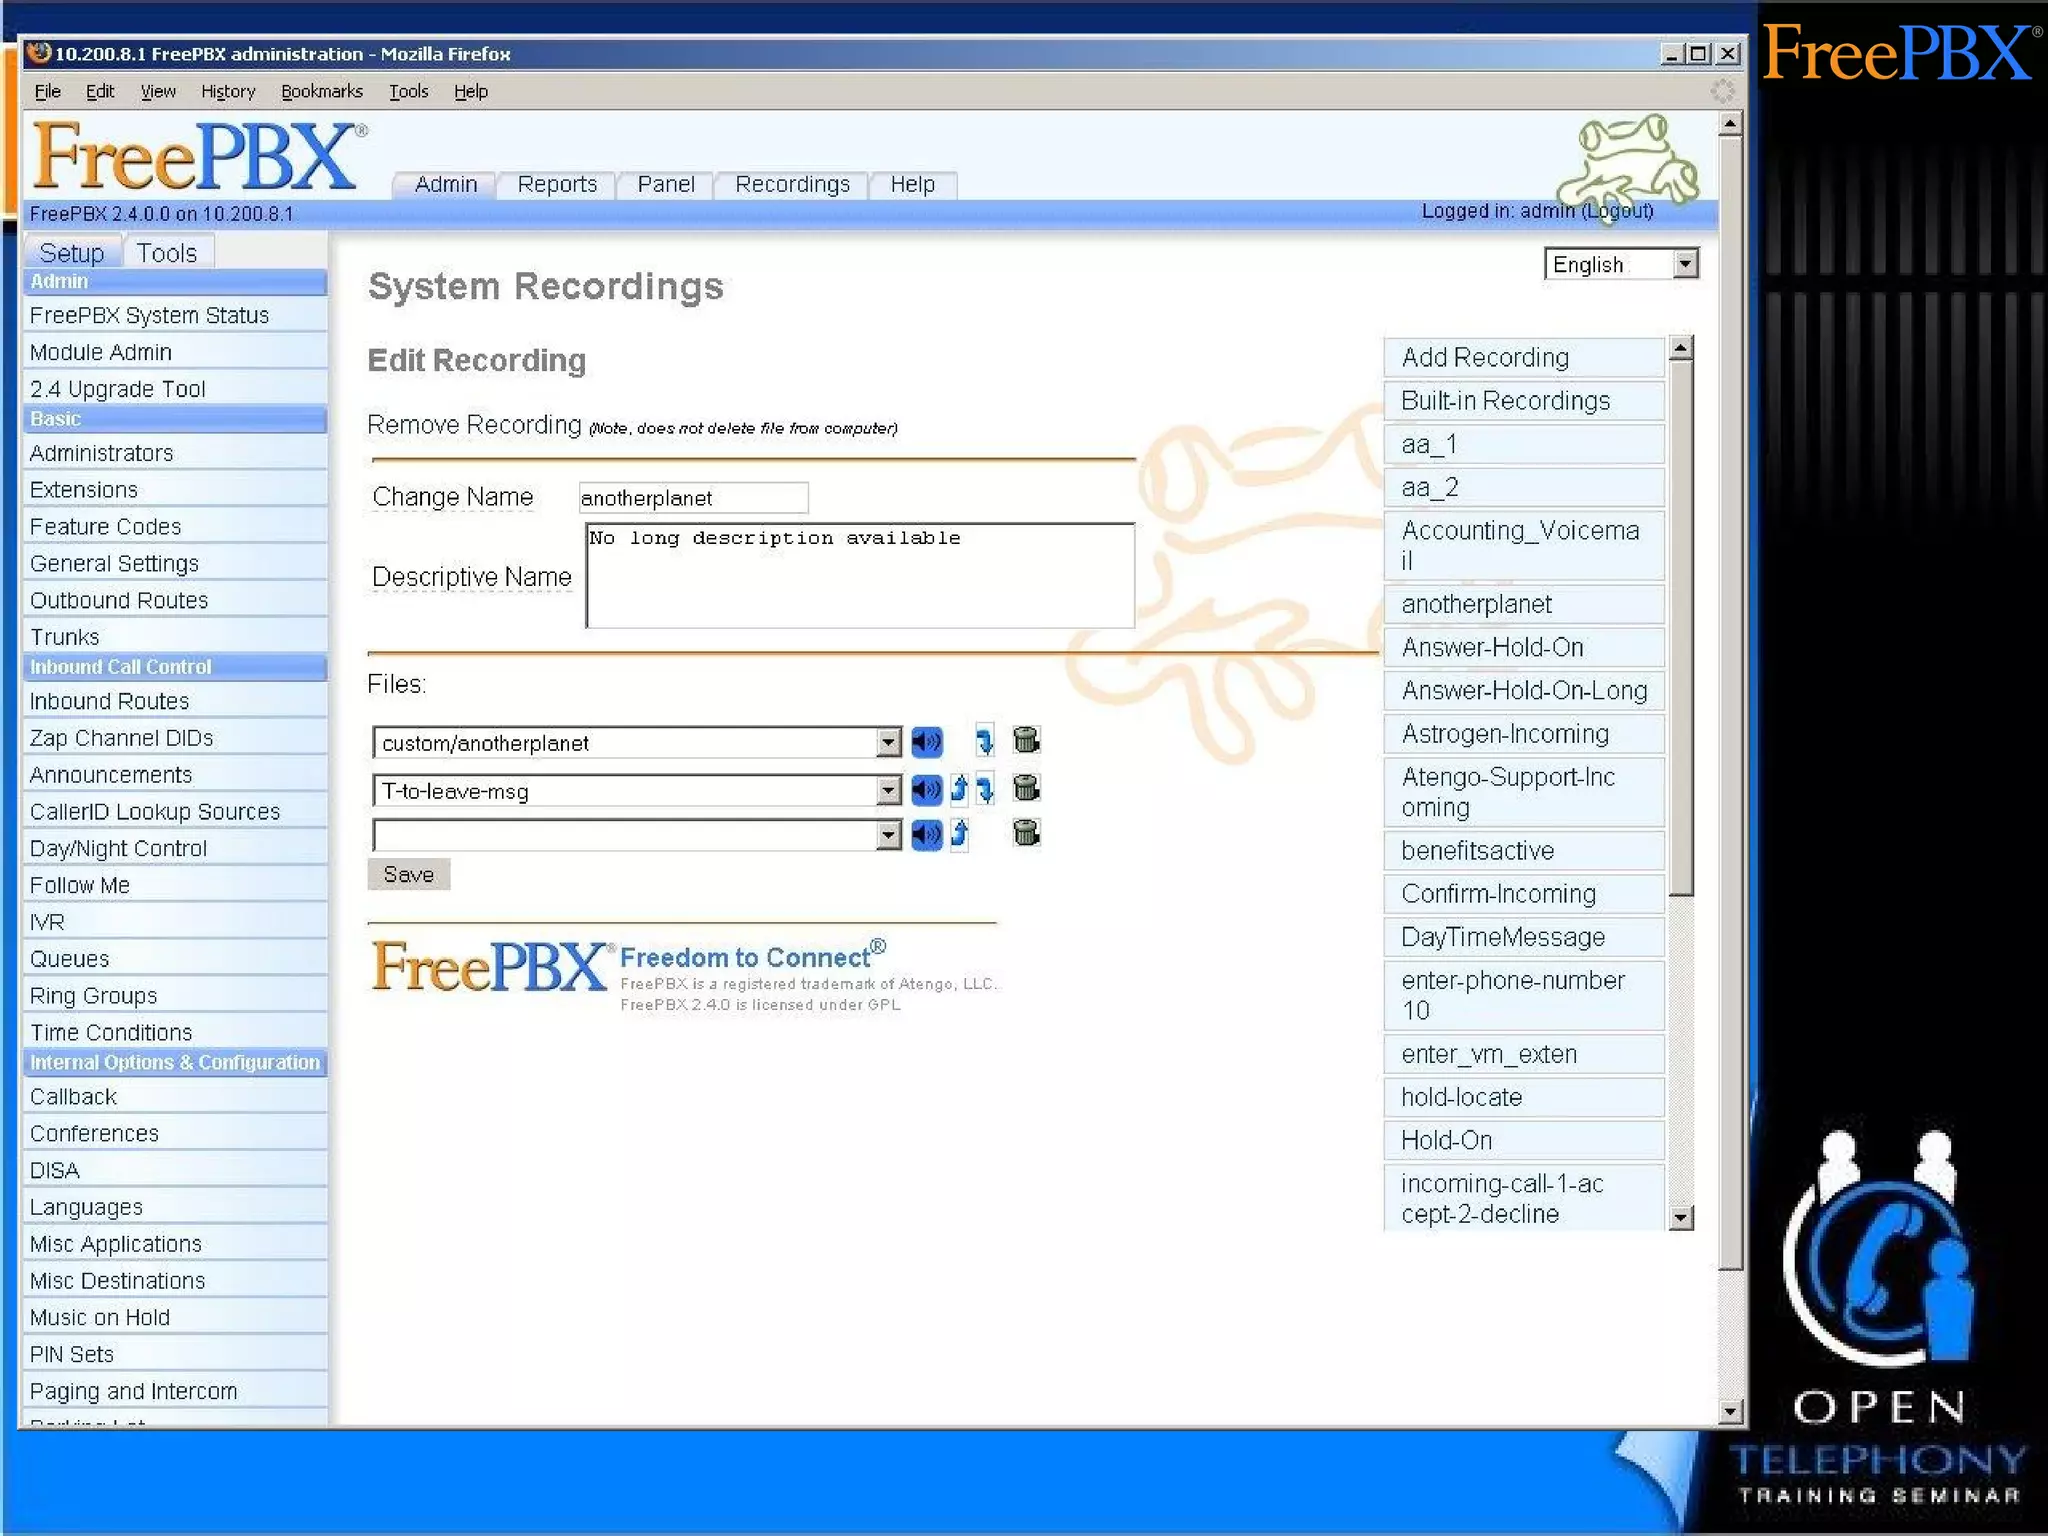Move T-to-leave-msg file down in order
Screen dimensions: 2048x1536
pos(985,790)
